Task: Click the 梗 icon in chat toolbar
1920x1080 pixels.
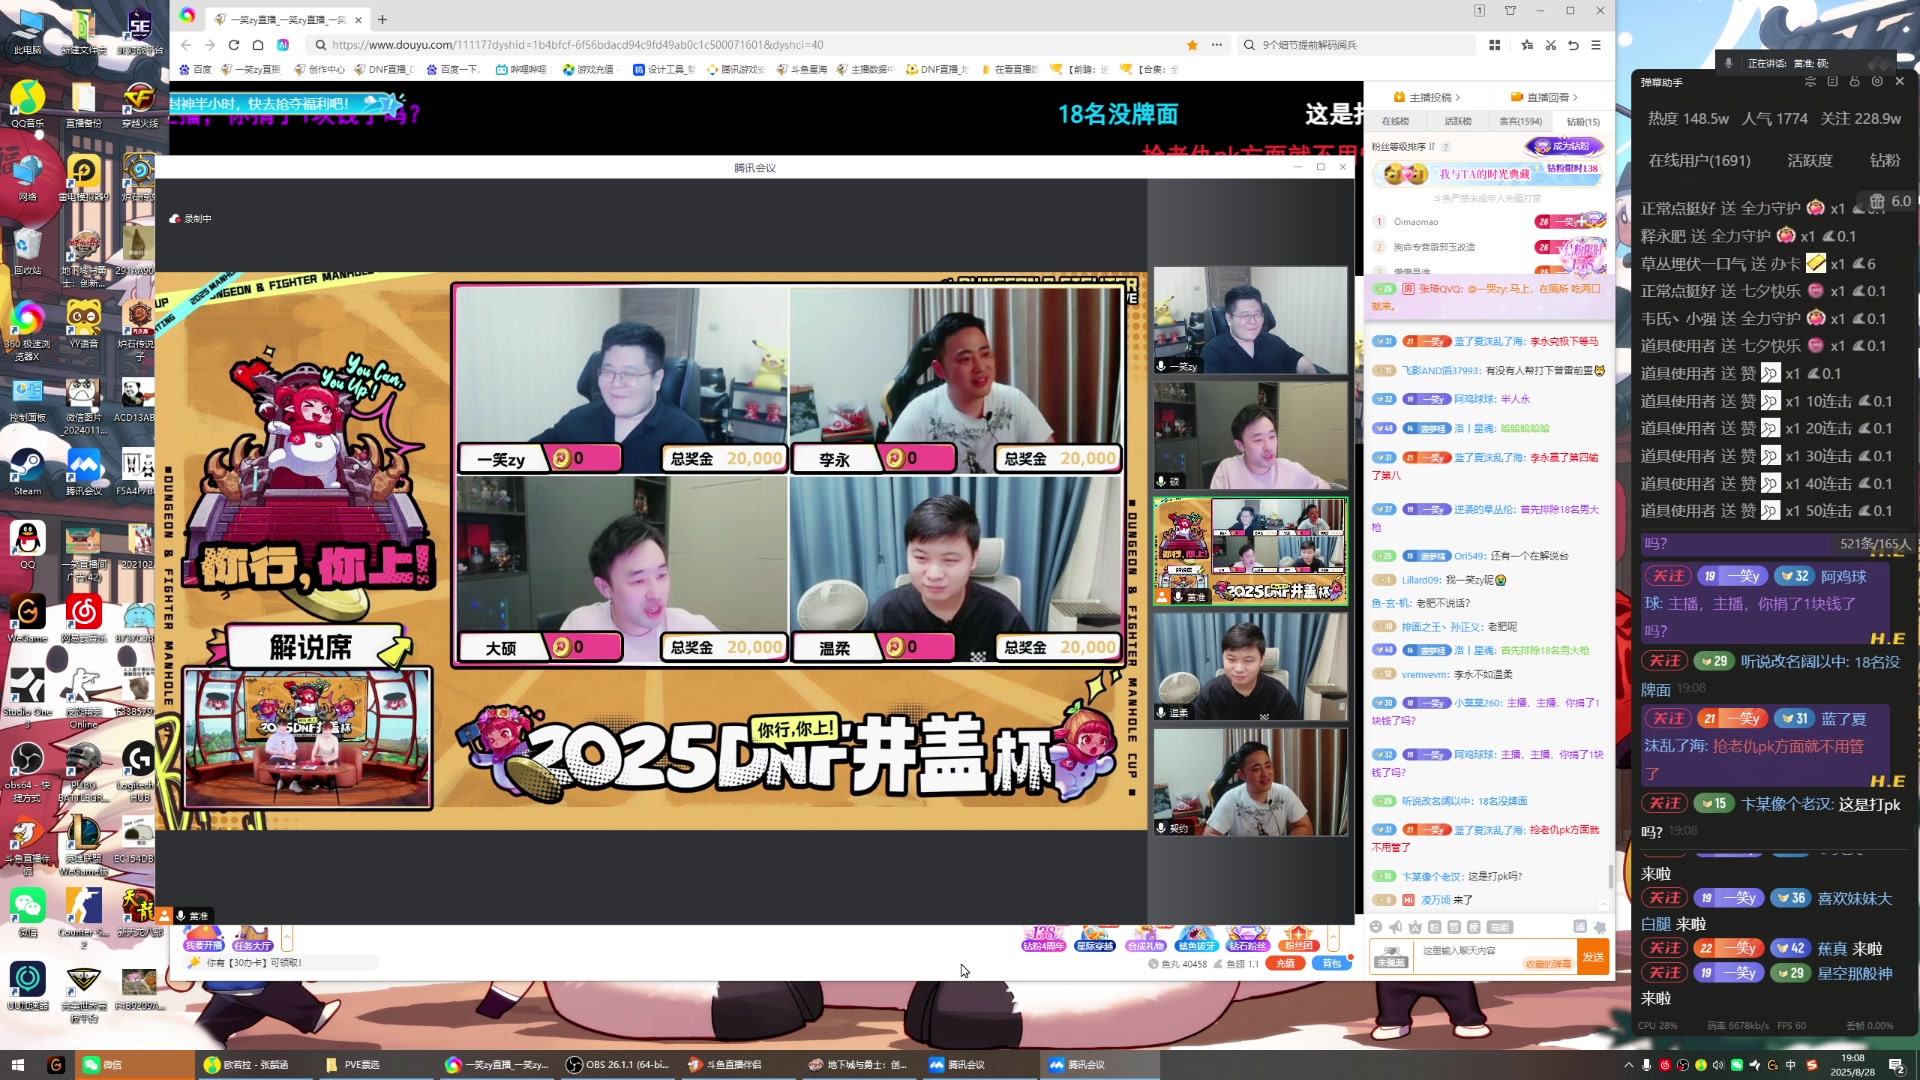Action: click(1473, 927)
